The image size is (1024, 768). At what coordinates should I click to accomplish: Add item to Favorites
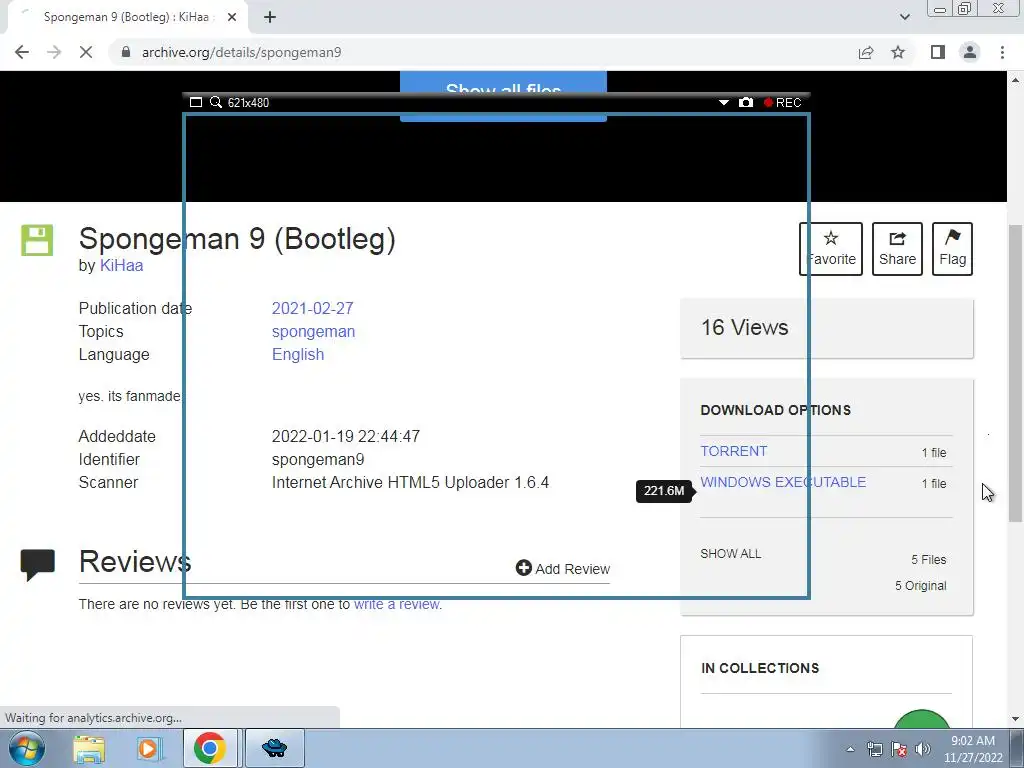pos(831,248)
